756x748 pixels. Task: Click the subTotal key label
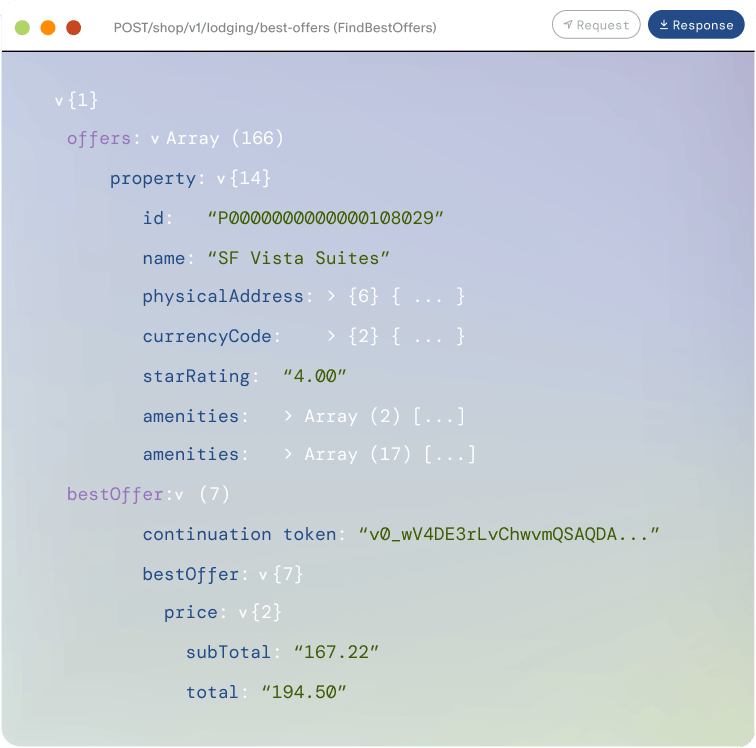(228, 653)
